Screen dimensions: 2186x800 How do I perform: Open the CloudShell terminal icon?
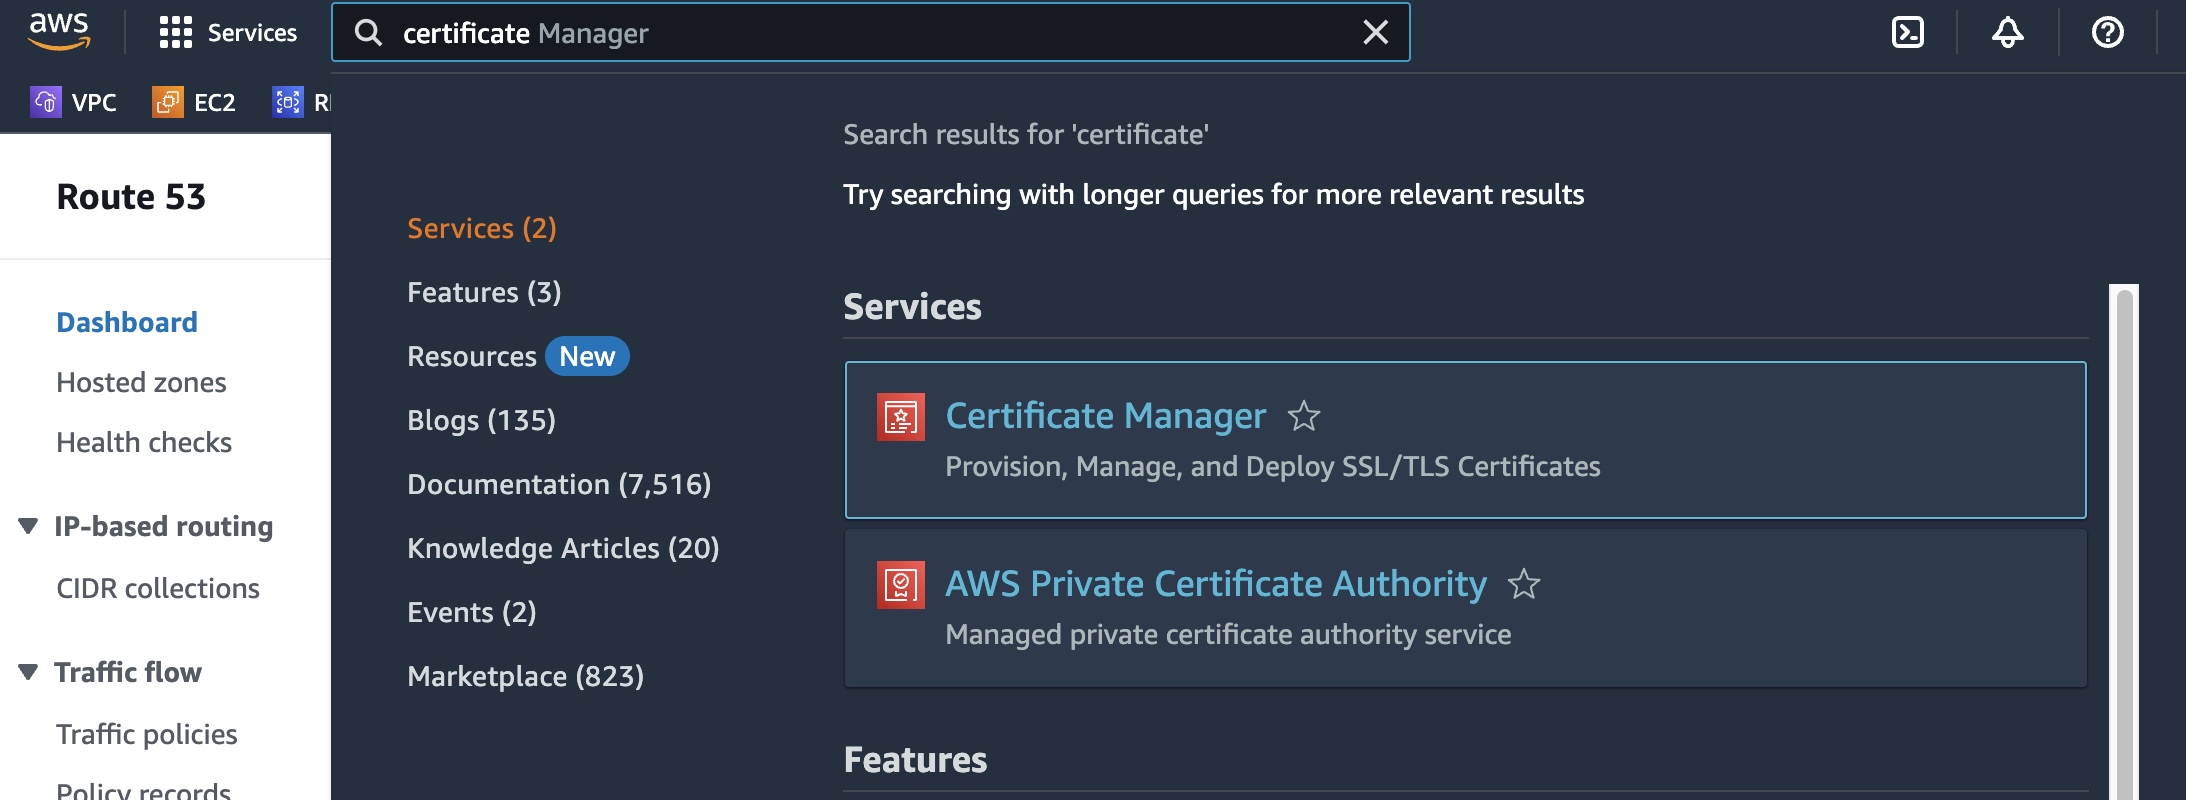click(1908, 33)
